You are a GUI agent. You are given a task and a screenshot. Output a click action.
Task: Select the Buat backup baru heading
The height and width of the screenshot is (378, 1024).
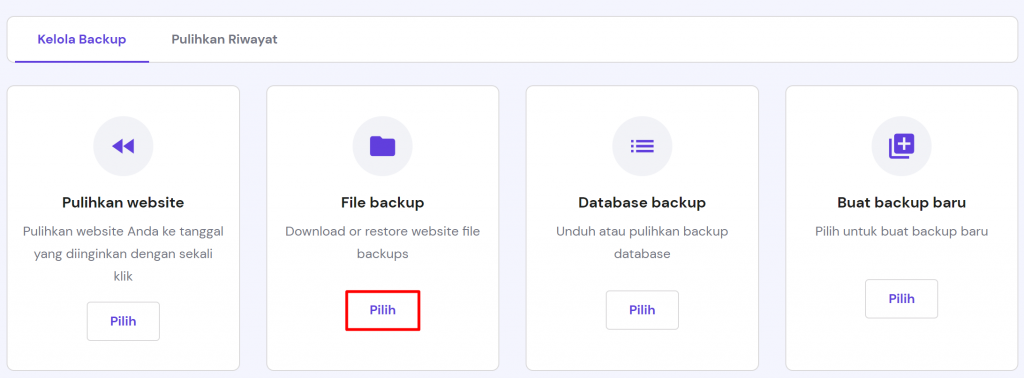click(901, 203)
